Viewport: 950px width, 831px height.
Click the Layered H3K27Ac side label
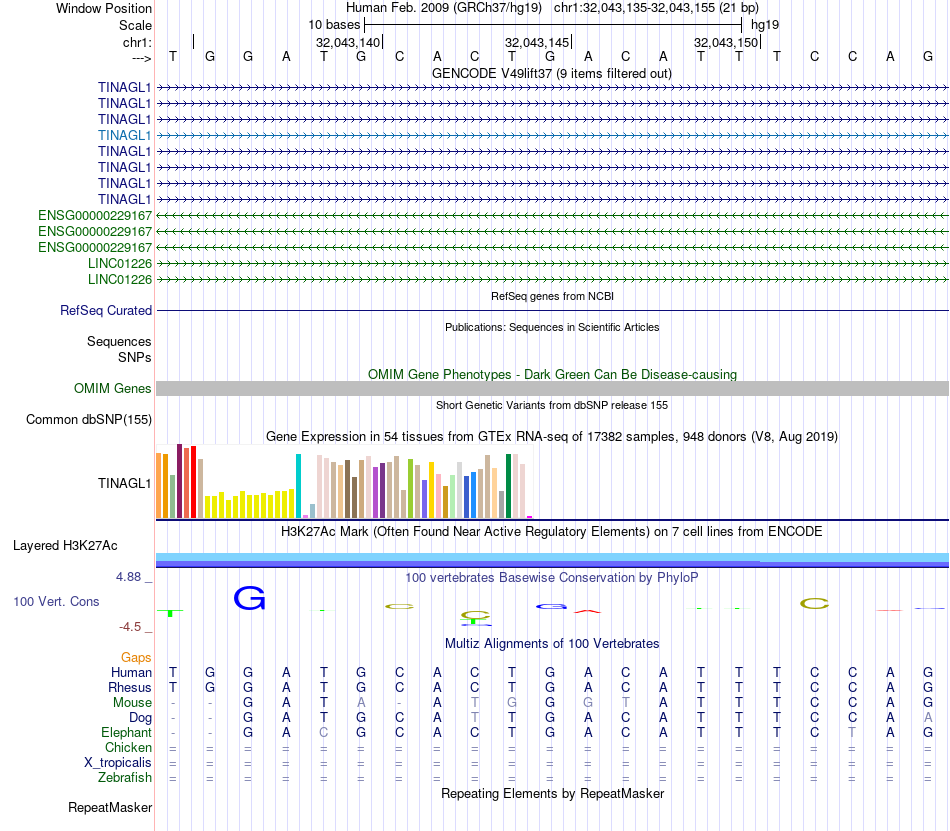[65, 545]
